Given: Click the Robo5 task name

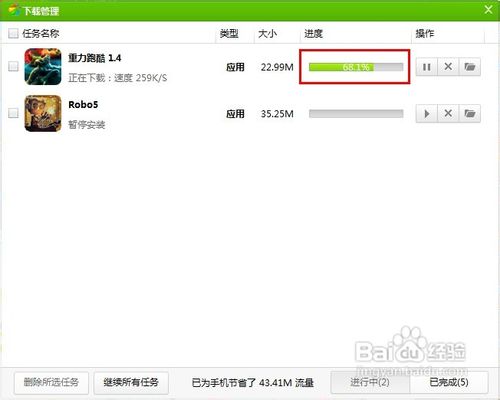Looking at the screenshot, I should 83,105.
